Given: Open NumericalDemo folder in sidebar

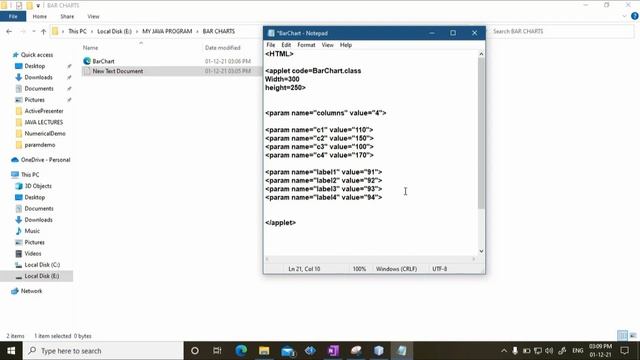Looking at the screenshot, I should [44, 133].
